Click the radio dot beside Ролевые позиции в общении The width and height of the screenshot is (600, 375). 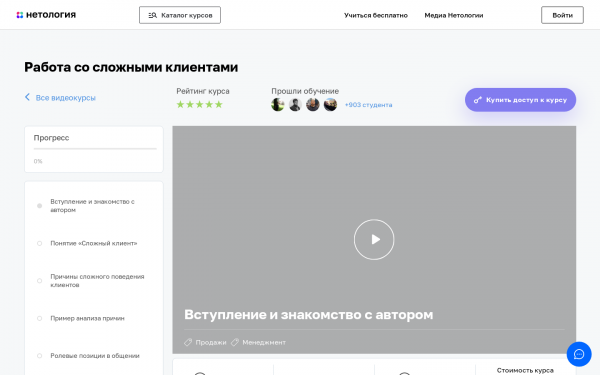[x=39, y=356]
